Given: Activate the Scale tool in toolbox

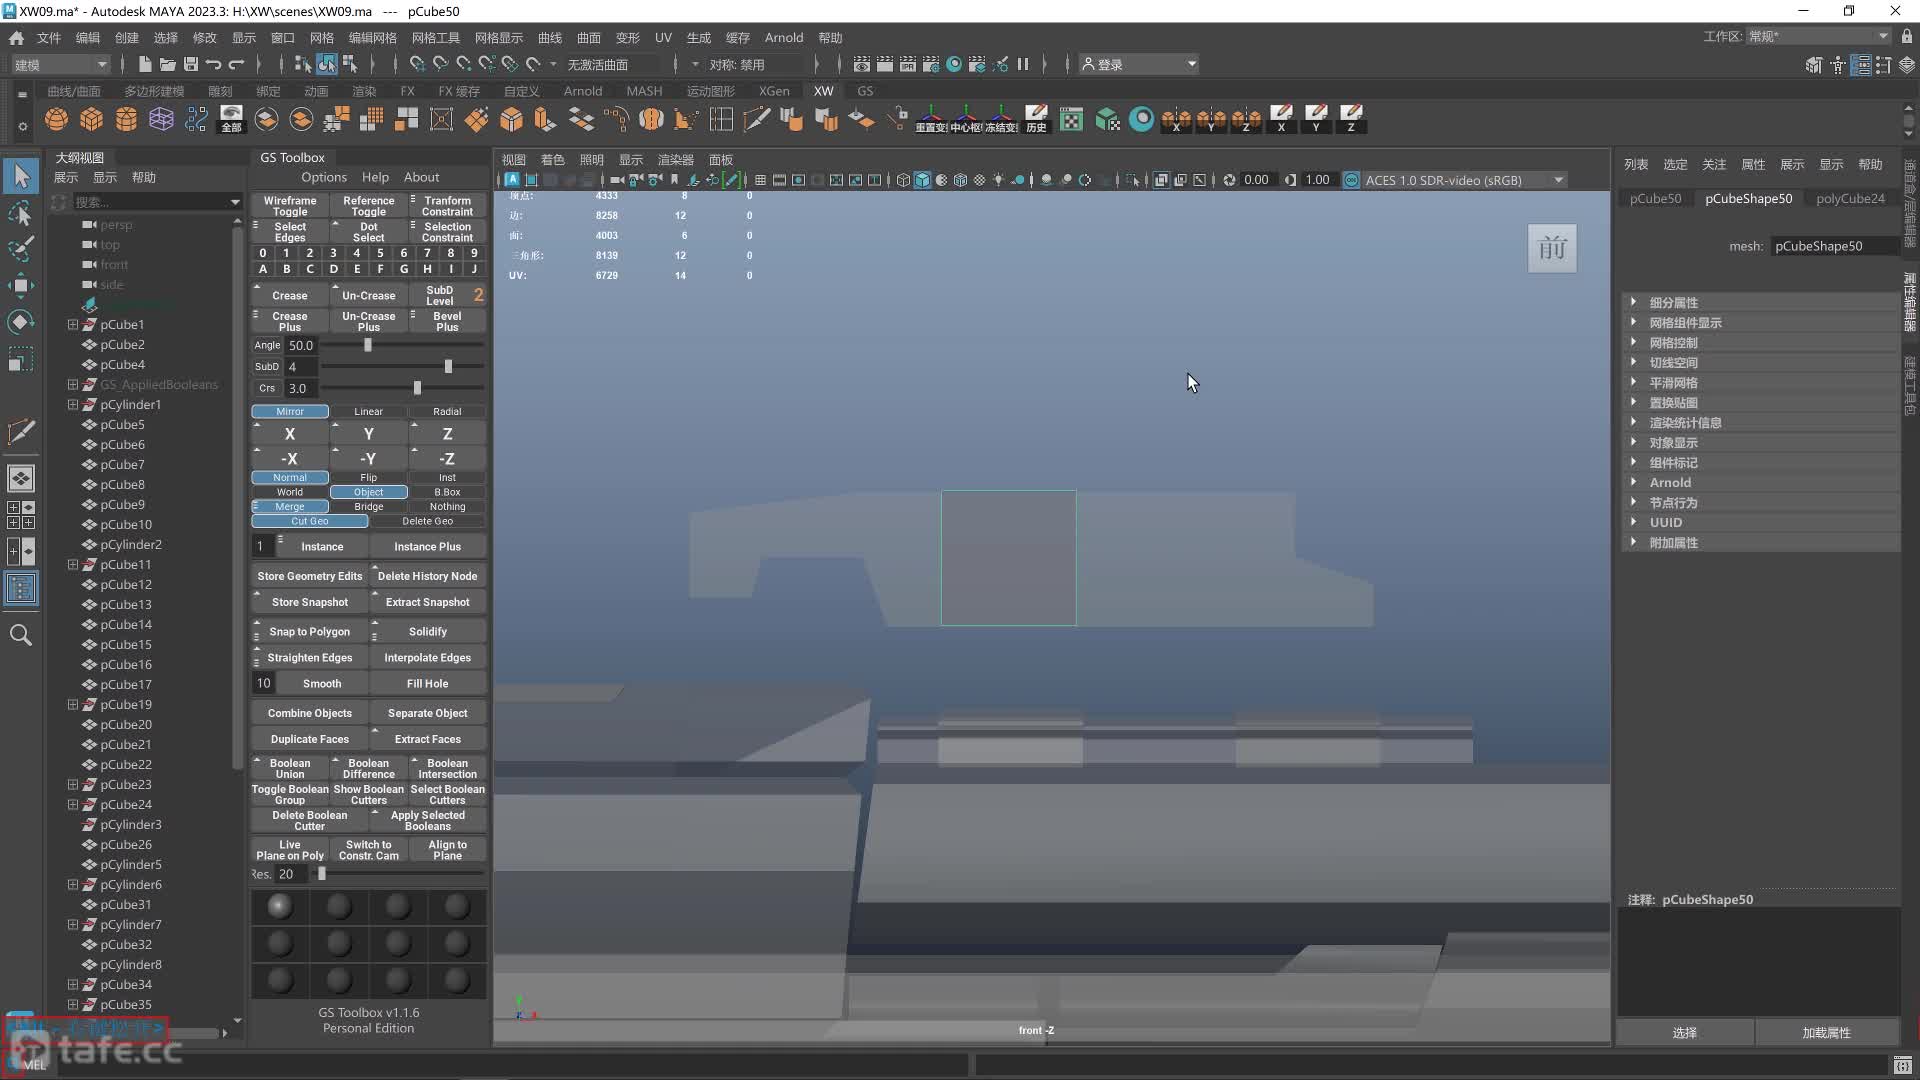Looking at the screenshot, I should 21,359.
